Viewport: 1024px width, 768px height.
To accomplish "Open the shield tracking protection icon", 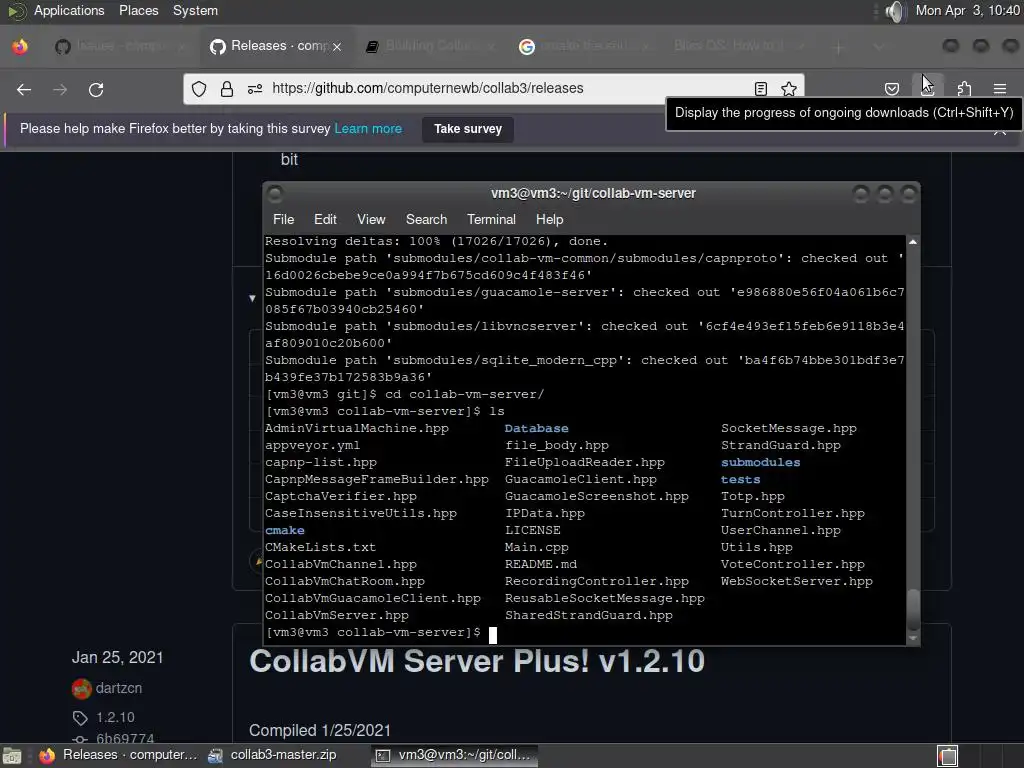I will (199, 89).
